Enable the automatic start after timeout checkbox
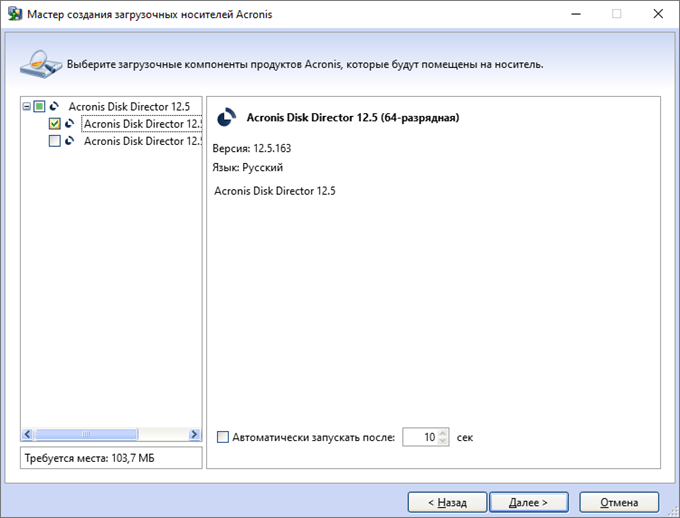Image resolution: width=680 pixels, height=518 pixels. [x=222, y=437]
